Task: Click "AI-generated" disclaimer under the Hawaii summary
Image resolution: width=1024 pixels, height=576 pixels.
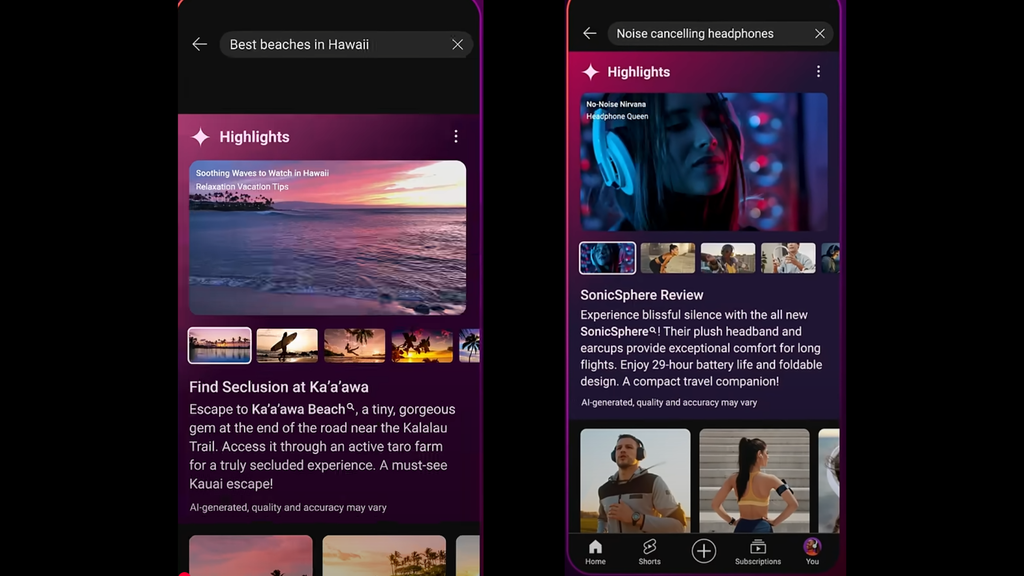Action: pyautogui.click(x=288, y=507)
